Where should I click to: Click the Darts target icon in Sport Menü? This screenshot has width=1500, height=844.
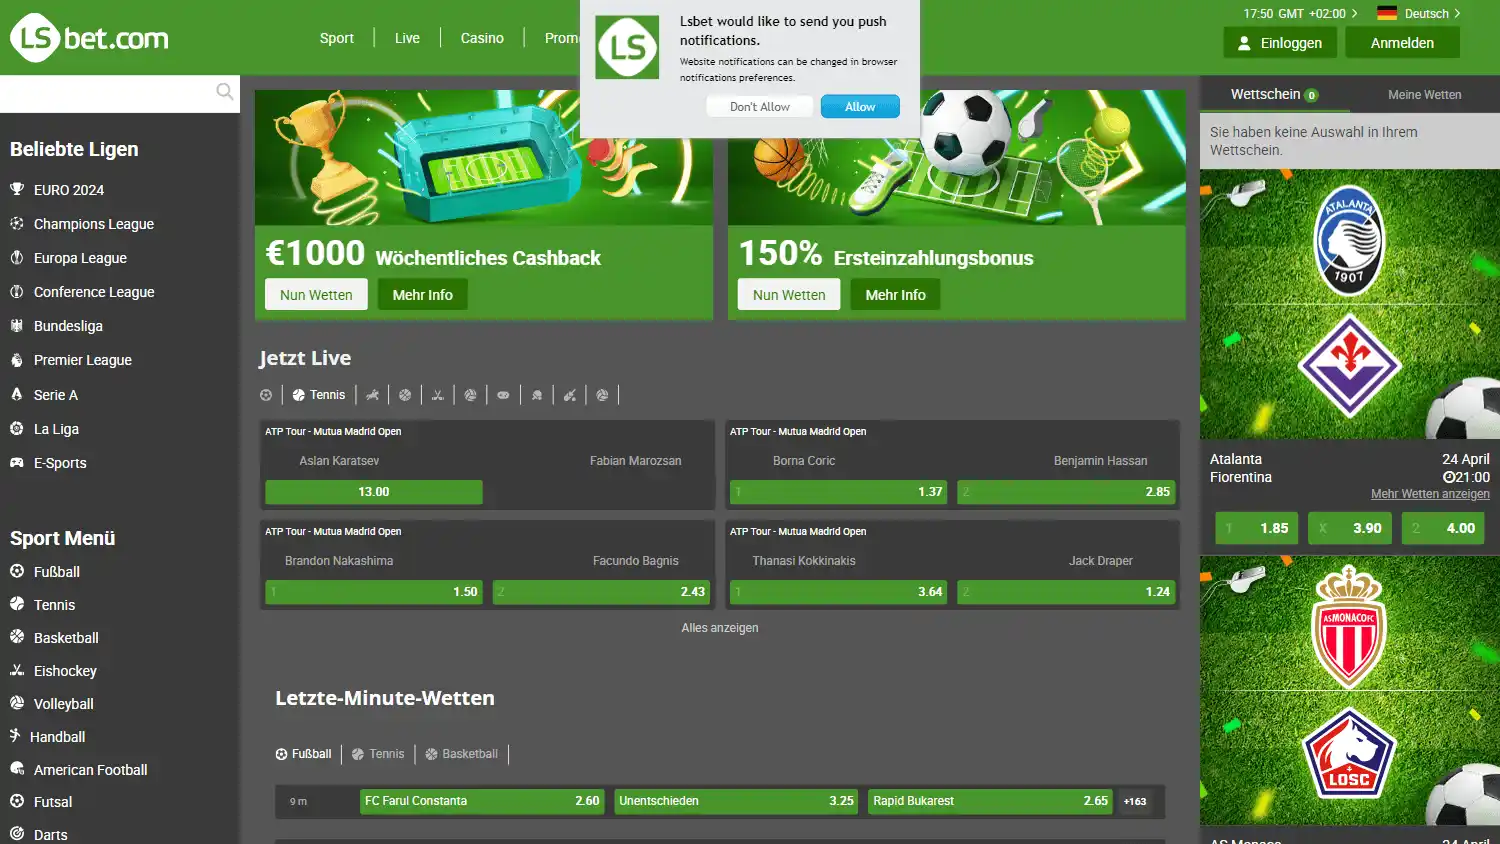pos(17,833)
